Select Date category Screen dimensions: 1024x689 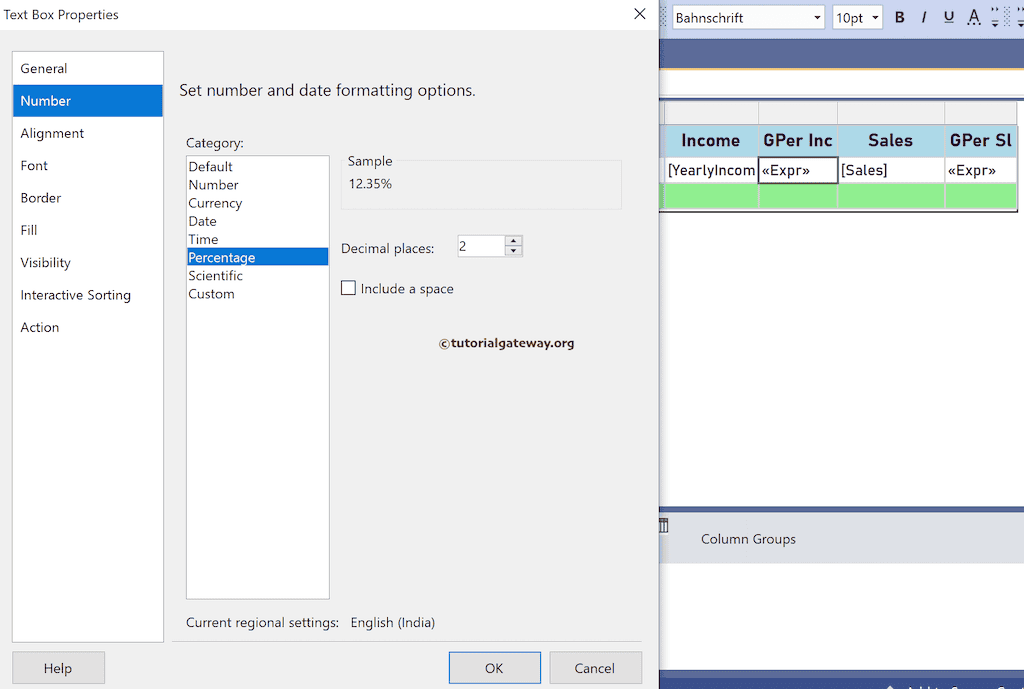point(257,221)
